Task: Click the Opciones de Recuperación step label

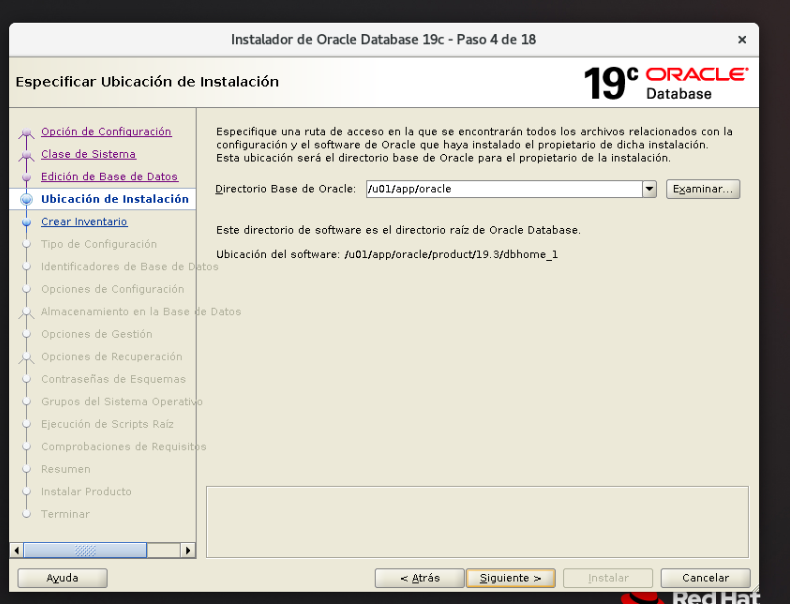Action: pyautogui.click(x=111, y=357)
